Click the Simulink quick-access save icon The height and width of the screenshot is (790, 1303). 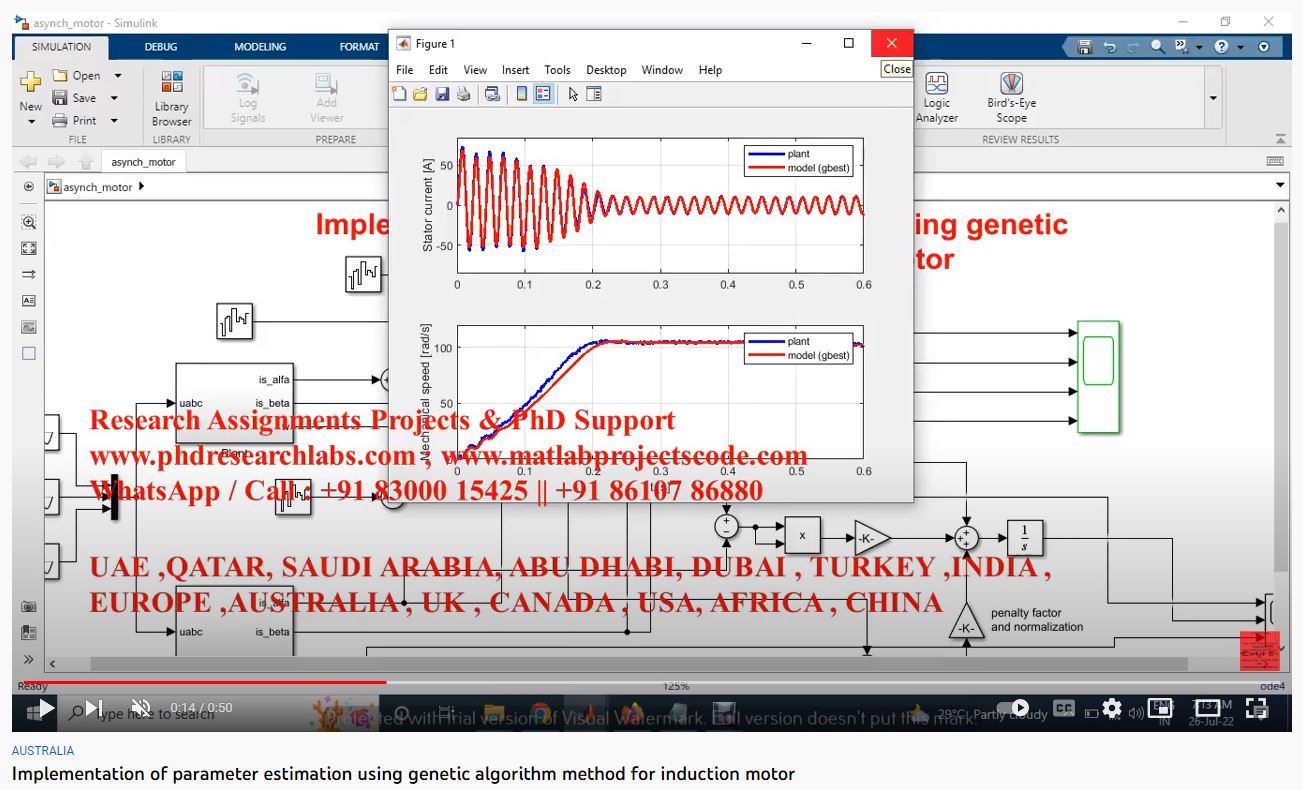pyautogui.click(x=1085, y=47)
